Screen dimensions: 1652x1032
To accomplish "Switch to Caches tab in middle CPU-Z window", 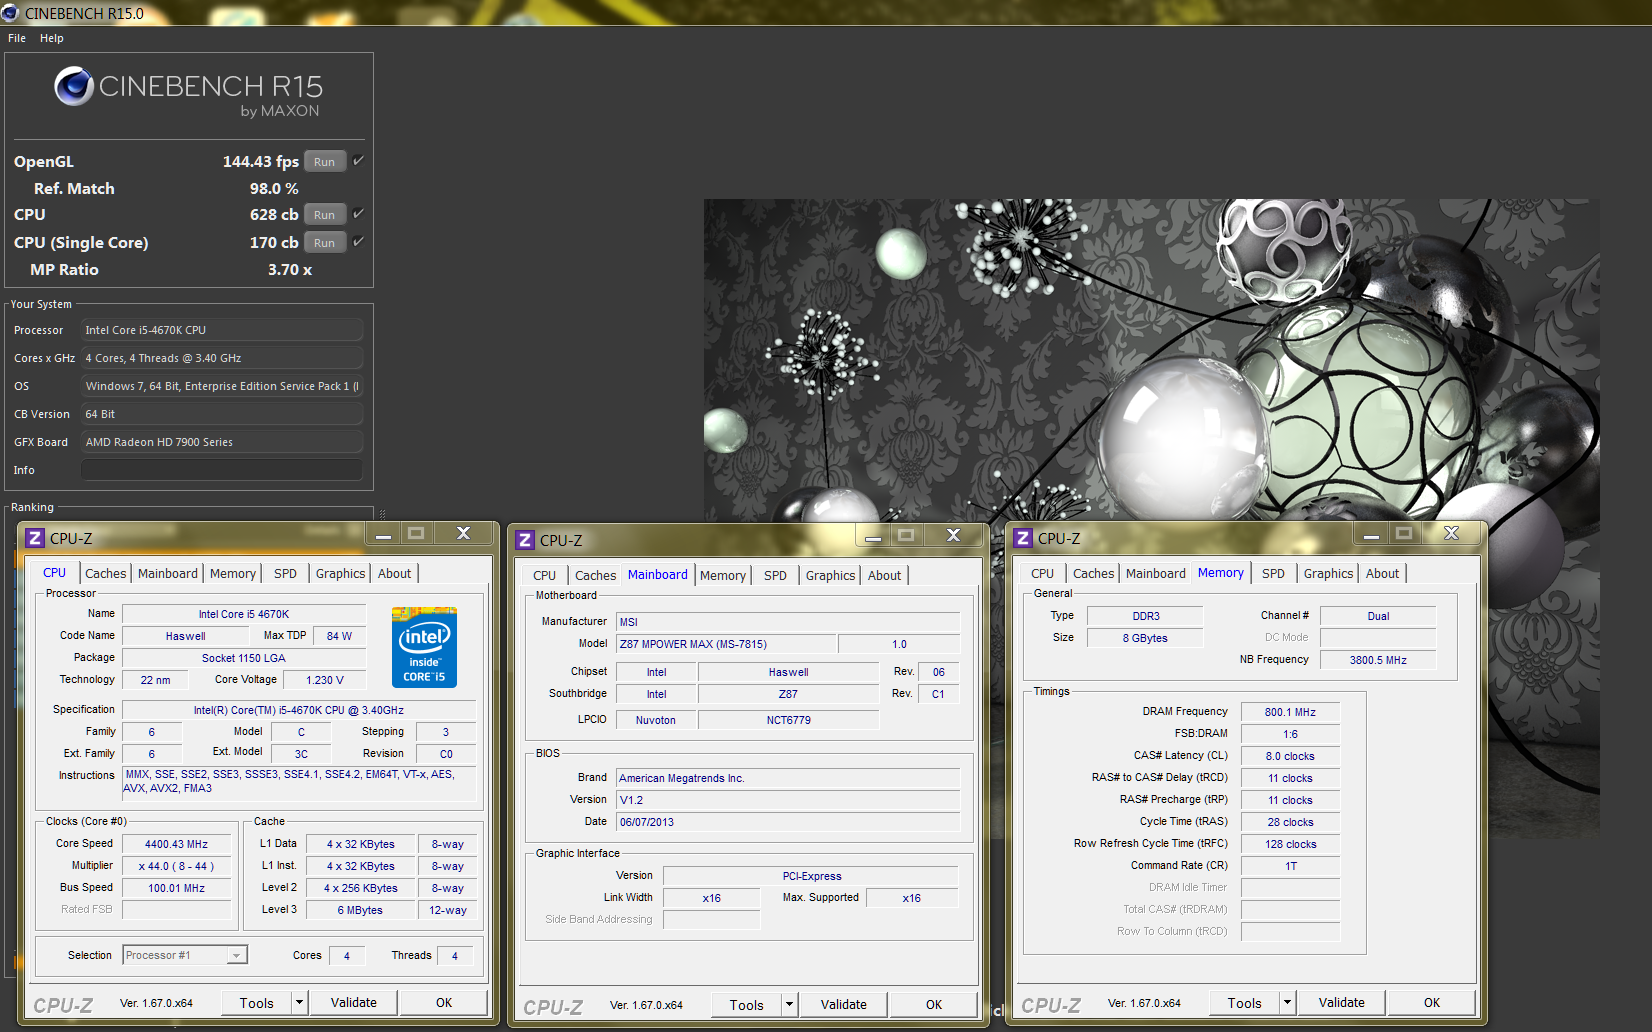I will pos(595,575).
